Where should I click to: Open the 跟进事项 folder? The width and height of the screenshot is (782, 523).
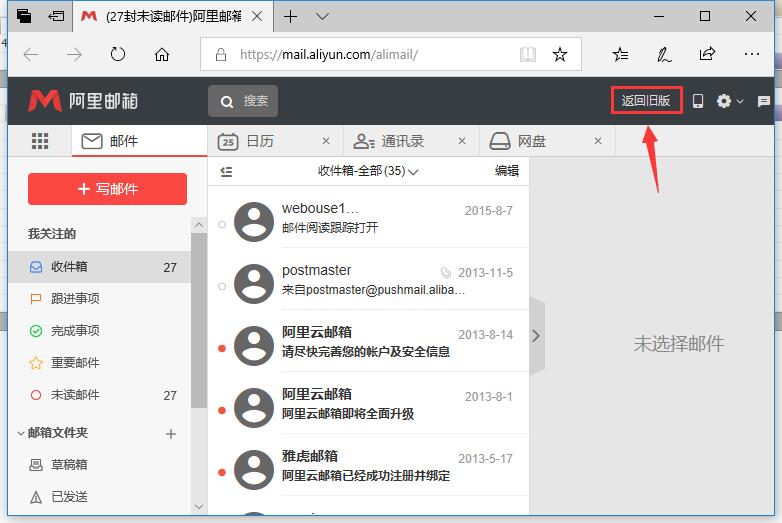pyautogui.click(x=99, y=299)
